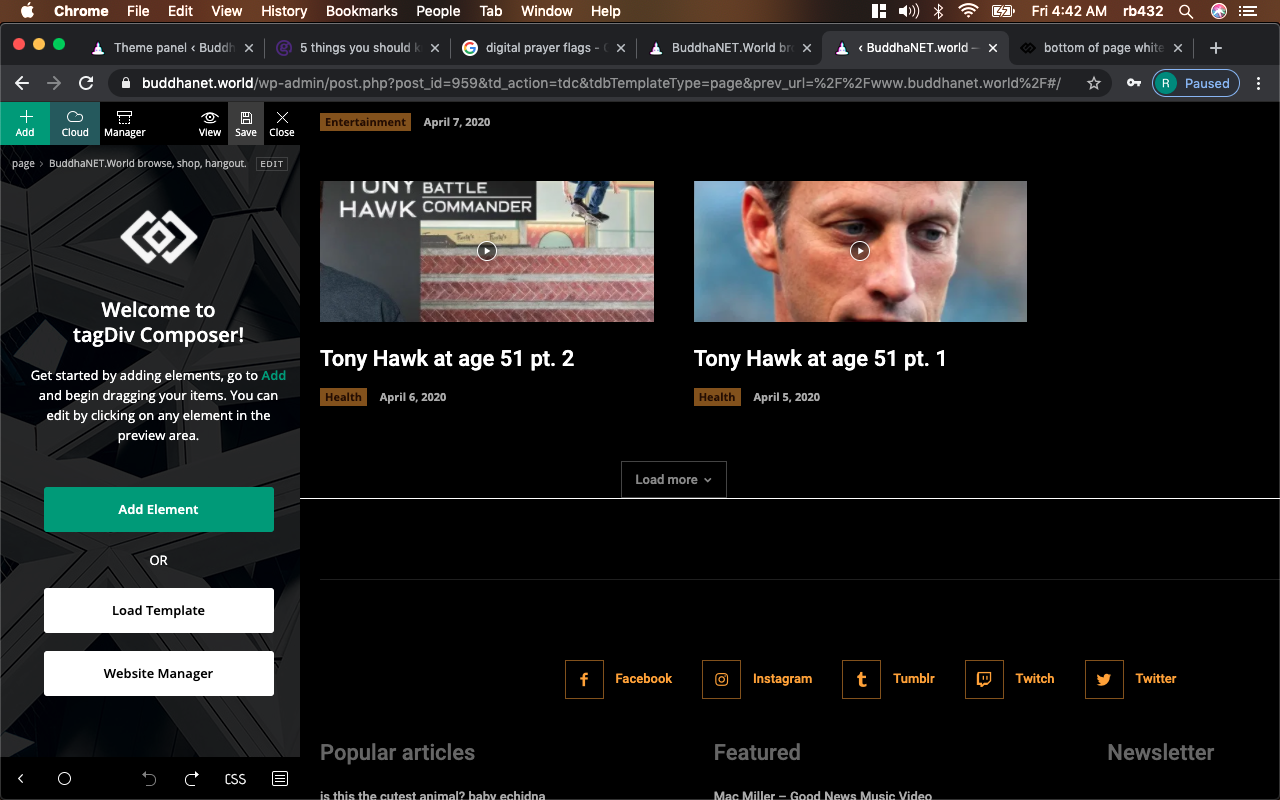The width and height of the screenshot is (1280, 800).
Task: Click the Featured section heading
Action: (757, 752)
